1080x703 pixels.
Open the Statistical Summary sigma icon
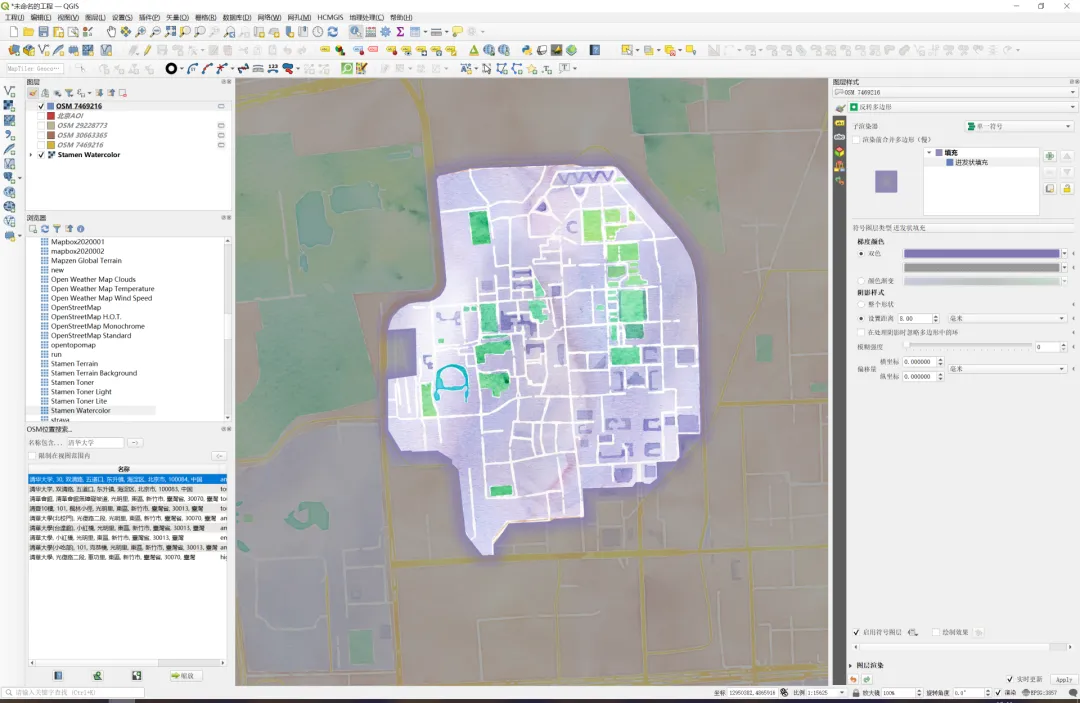400,32
